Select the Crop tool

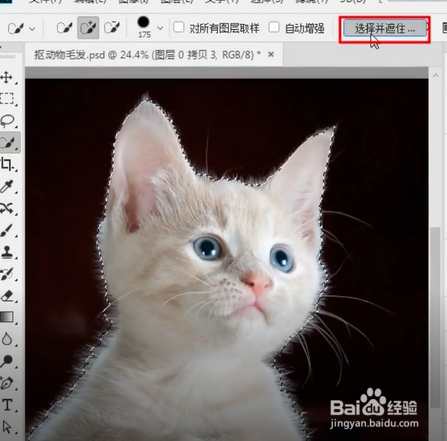pos(7,164)
